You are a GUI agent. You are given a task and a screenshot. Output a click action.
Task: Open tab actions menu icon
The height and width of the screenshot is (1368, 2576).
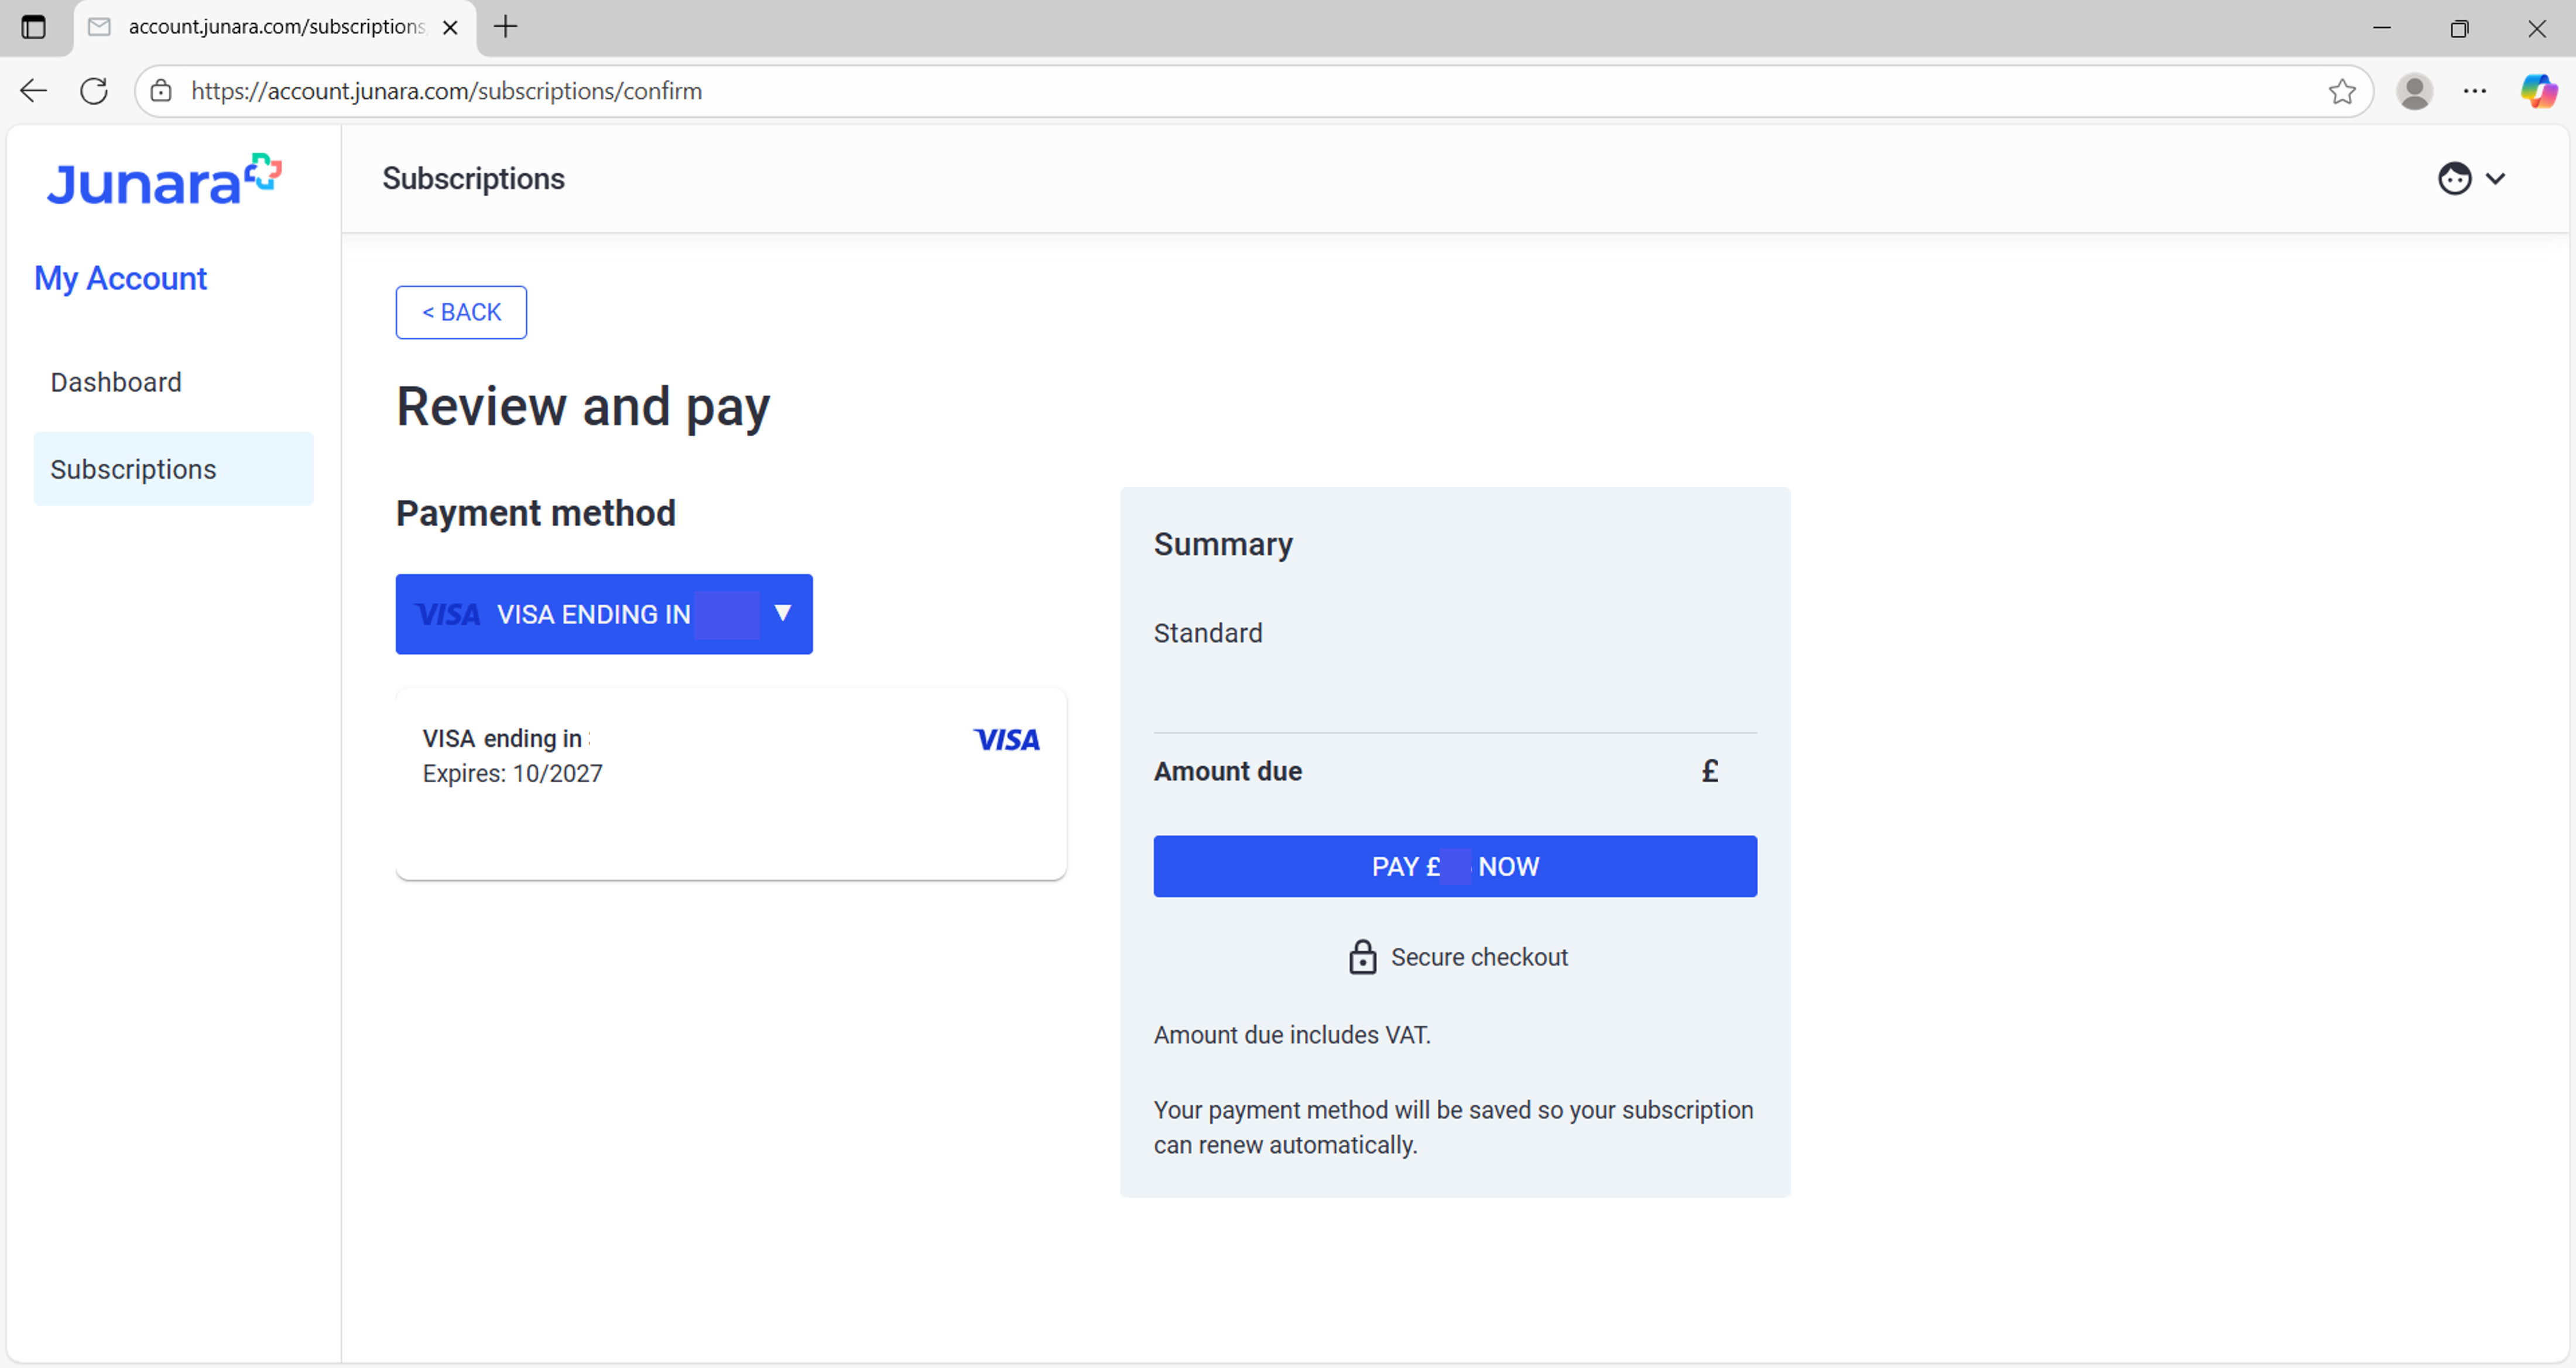33,27
